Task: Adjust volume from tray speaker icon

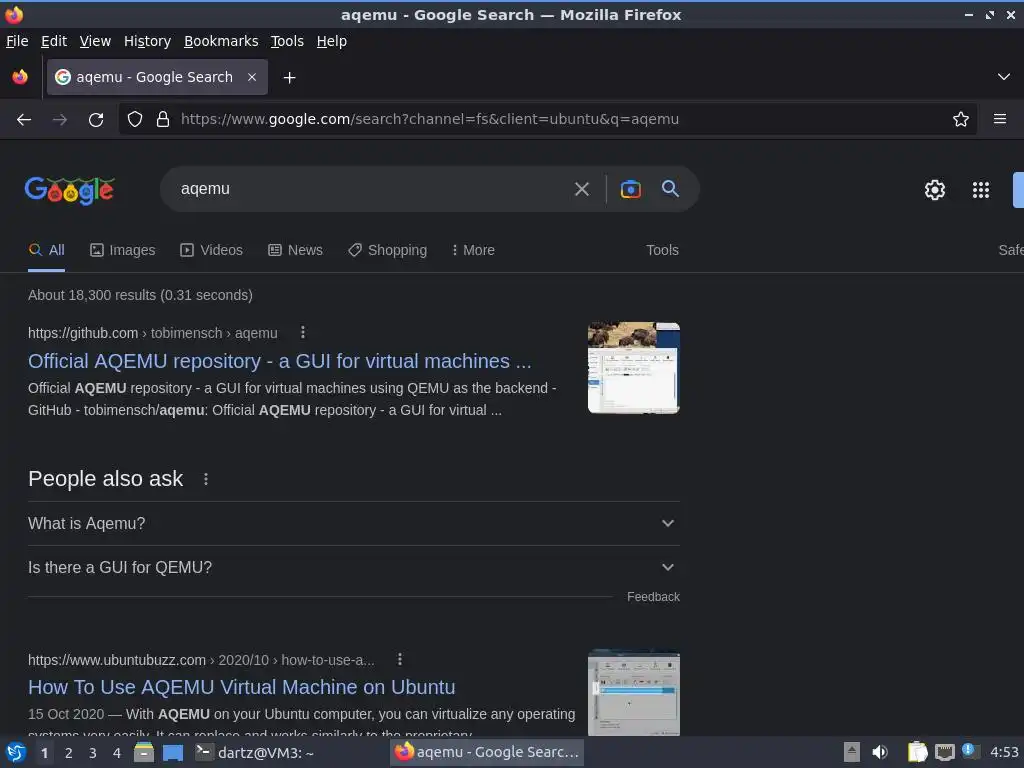Action: pyautogui.click(x=880, y=752)
